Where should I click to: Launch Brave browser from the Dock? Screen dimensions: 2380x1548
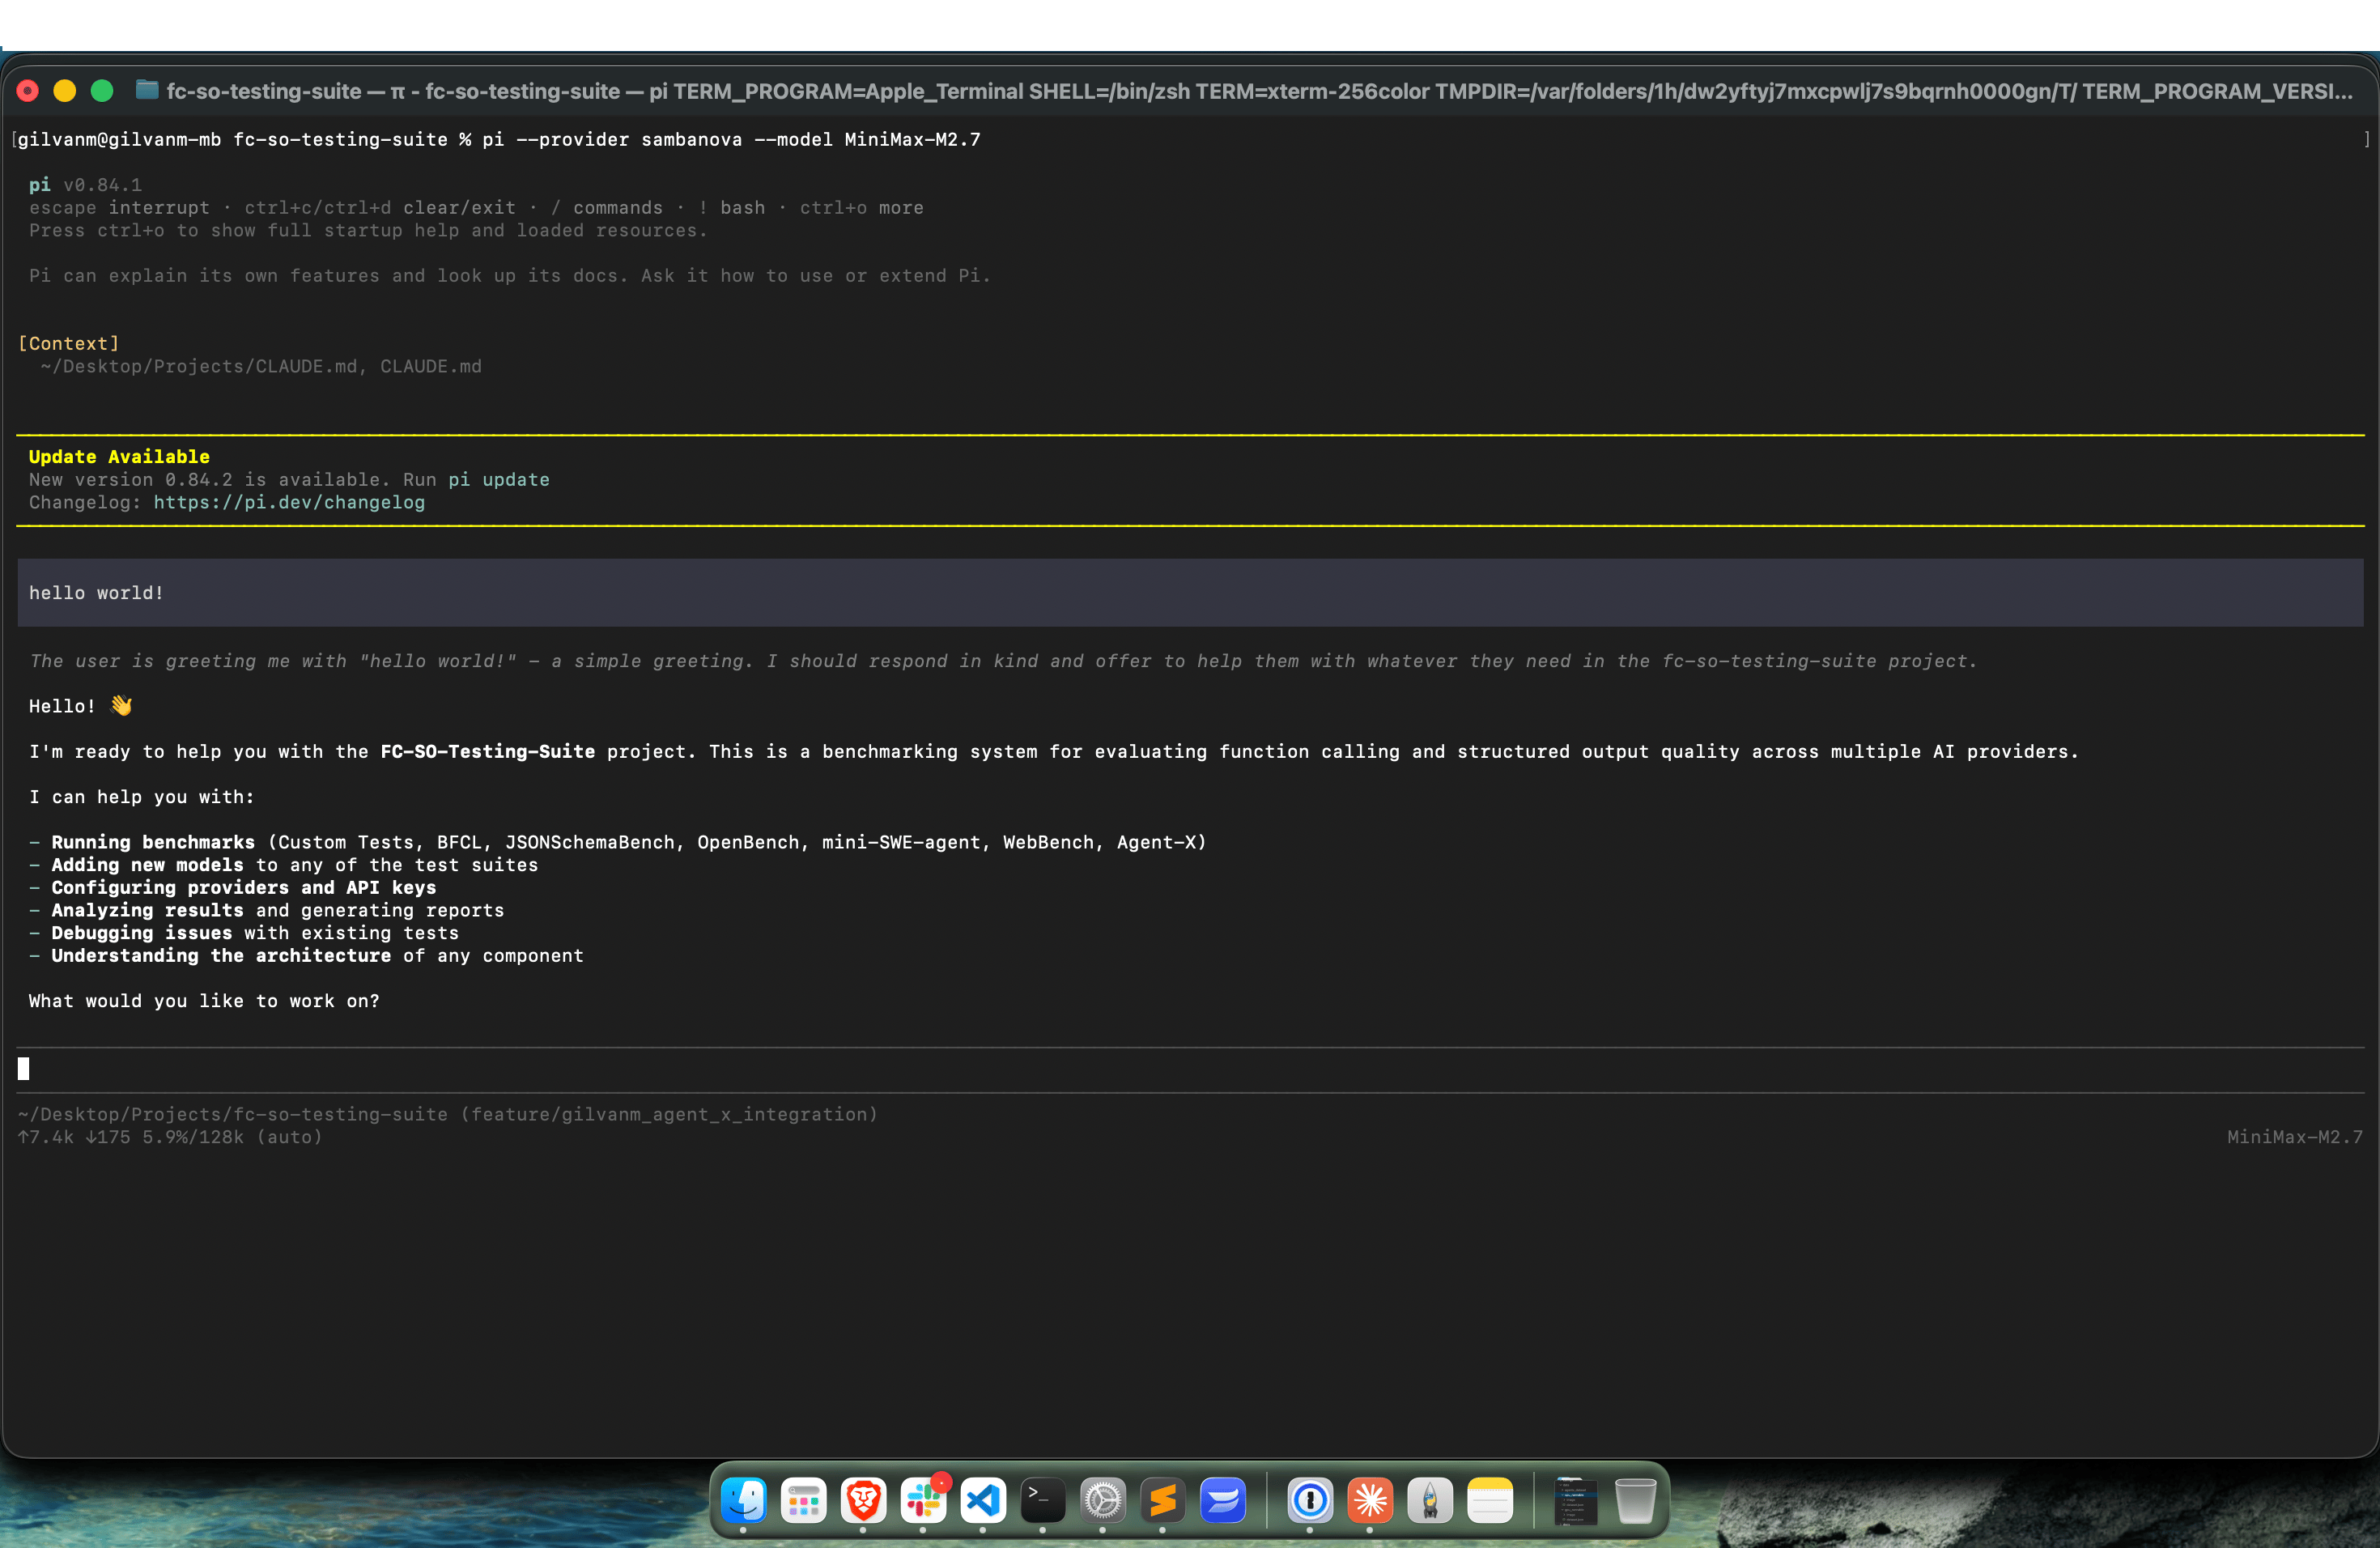(x=863, y=1500)
